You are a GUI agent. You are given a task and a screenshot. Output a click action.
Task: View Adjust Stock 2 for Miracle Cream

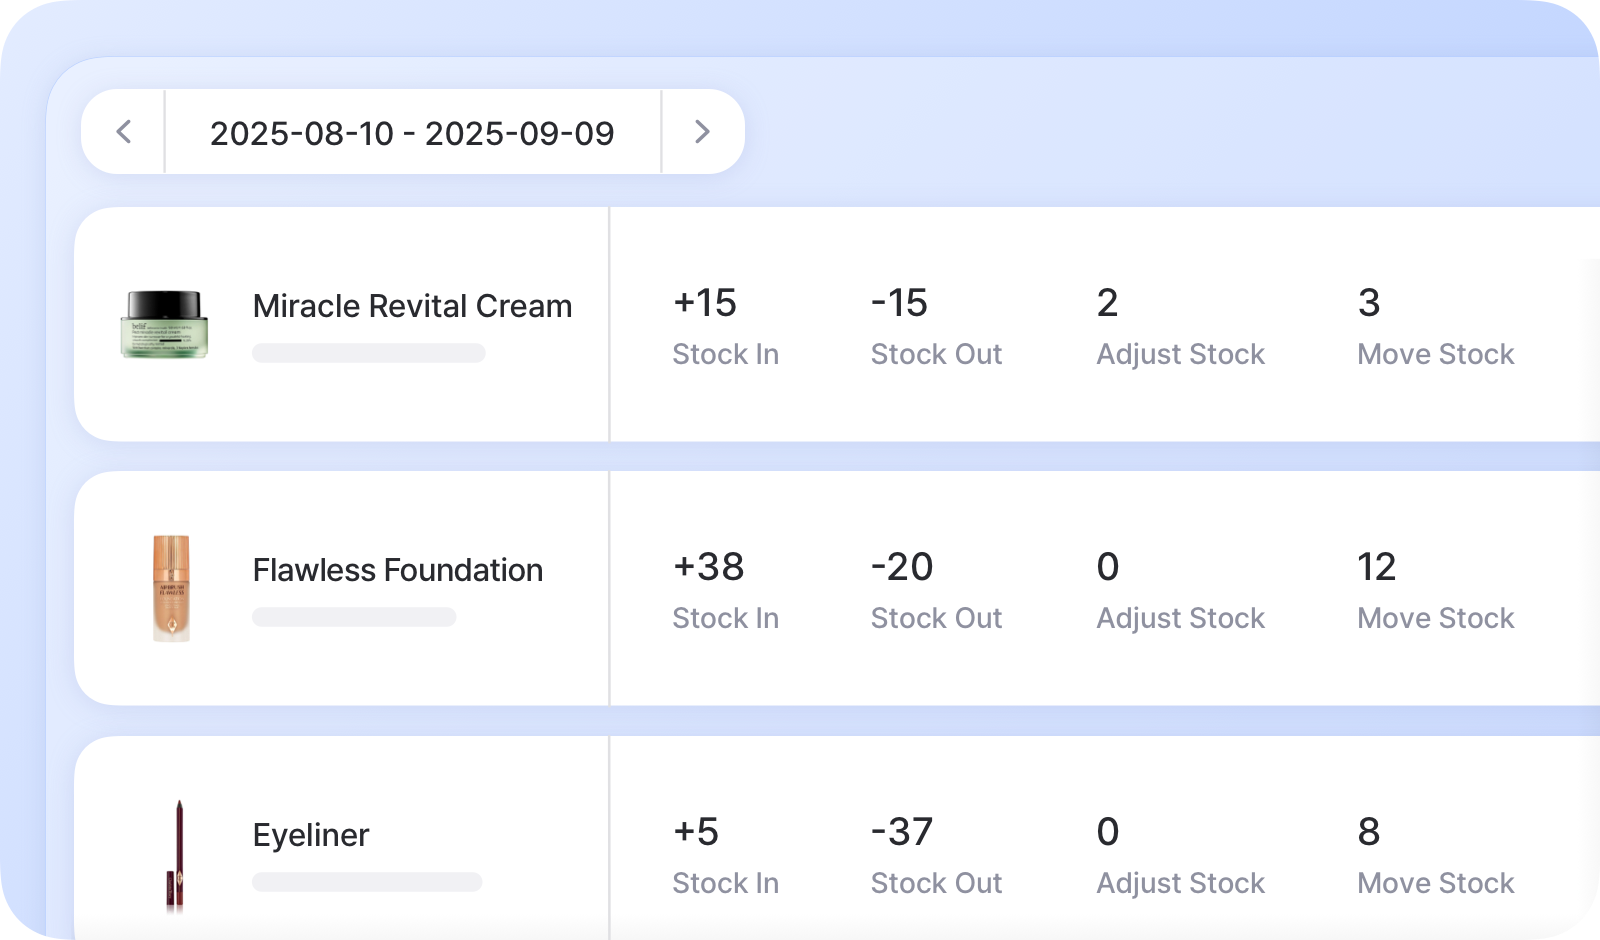coord(1107,304)
